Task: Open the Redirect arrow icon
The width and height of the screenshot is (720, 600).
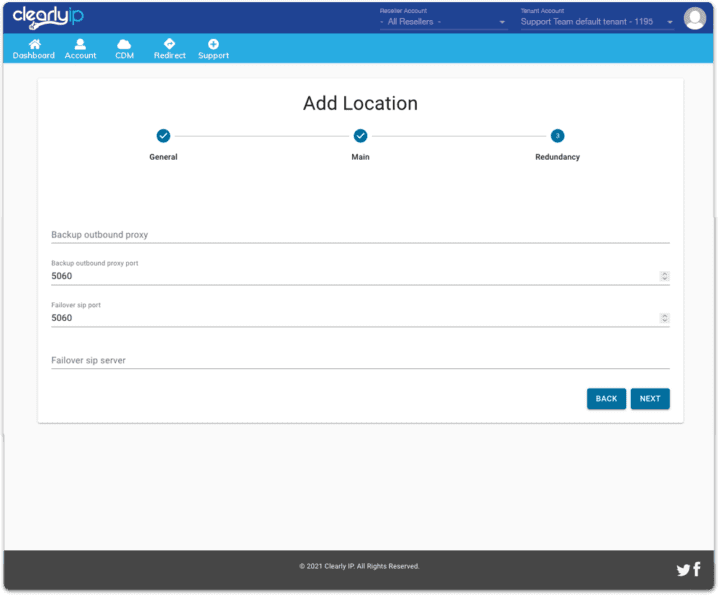Action: coord(169,44)
